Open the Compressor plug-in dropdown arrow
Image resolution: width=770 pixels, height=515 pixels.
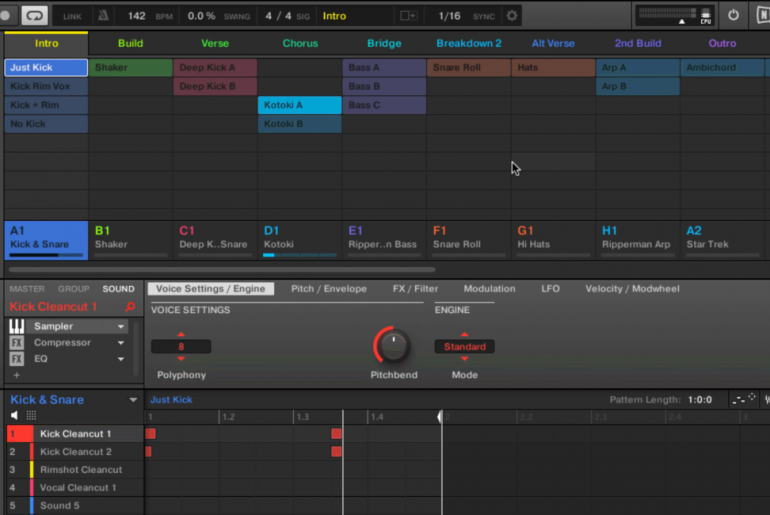(121, 343)
